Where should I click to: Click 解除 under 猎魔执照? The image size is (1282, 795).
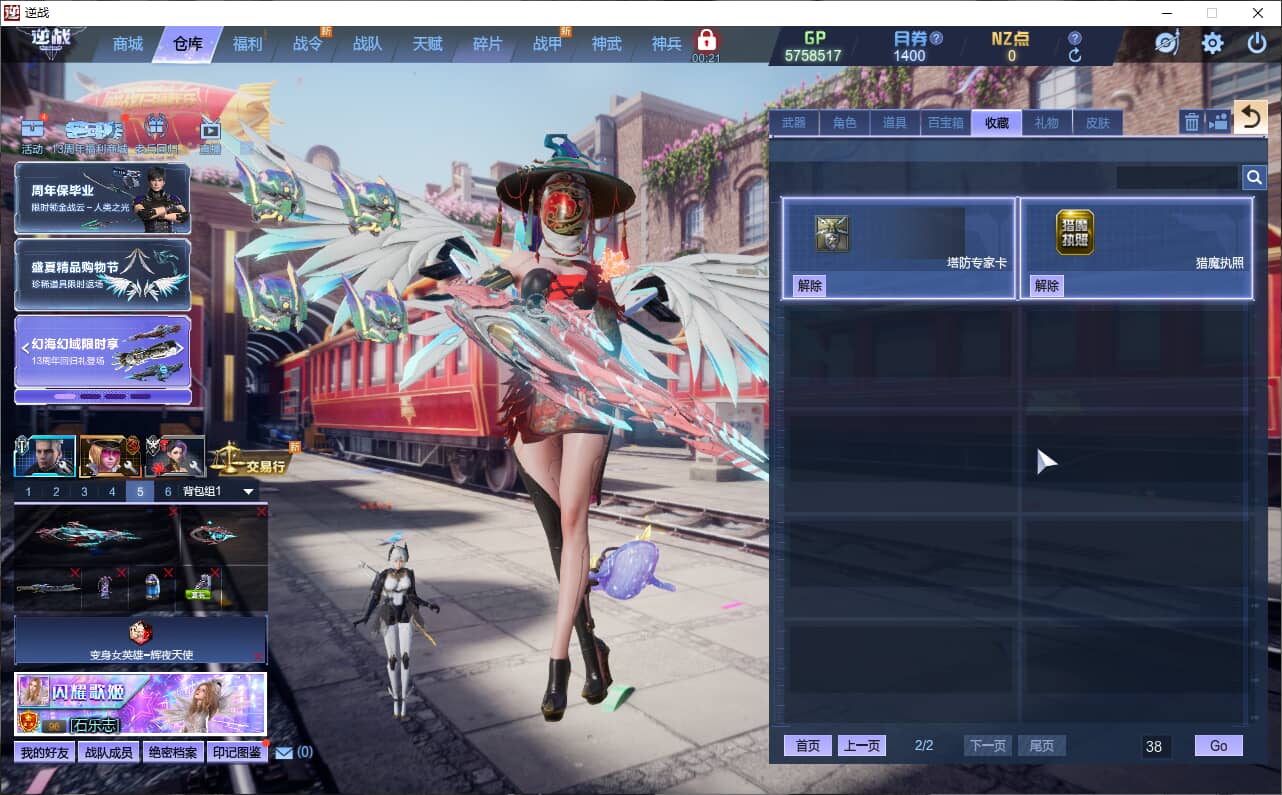tap(1046, 285)
